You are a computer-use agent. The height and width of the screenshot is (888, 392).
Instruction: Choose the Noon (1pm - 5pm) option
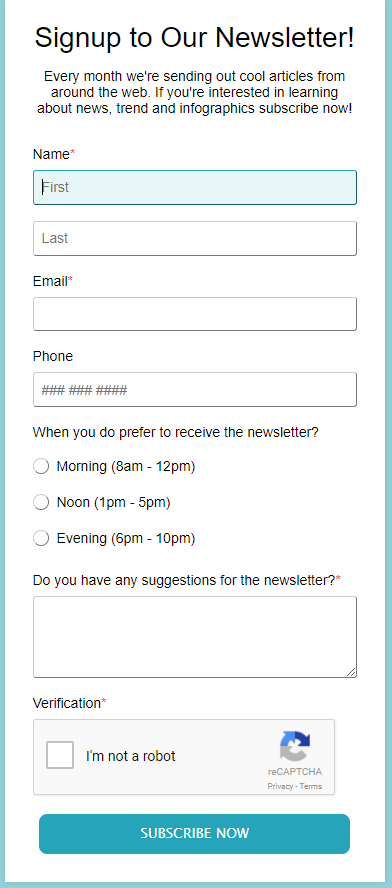41,502
